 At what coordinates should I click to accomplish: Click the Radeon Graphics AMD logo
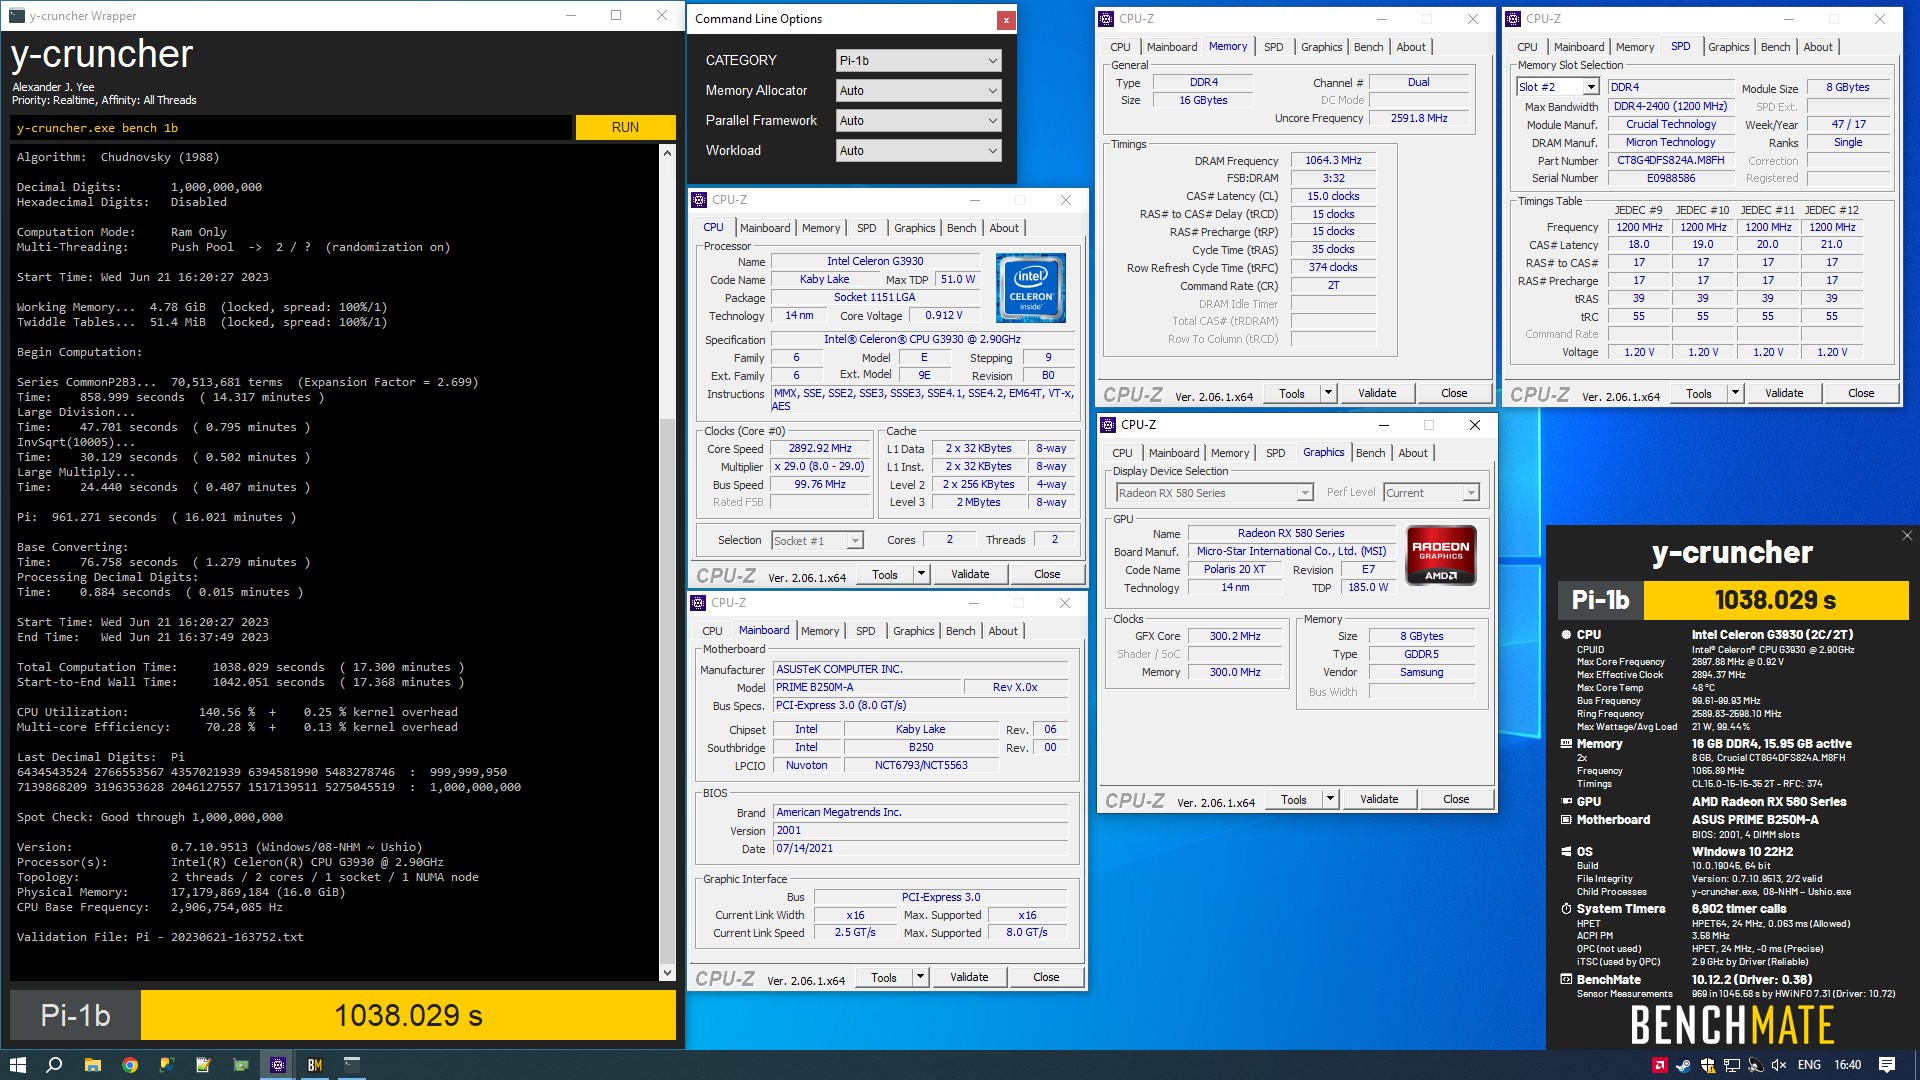point(1441,555)
